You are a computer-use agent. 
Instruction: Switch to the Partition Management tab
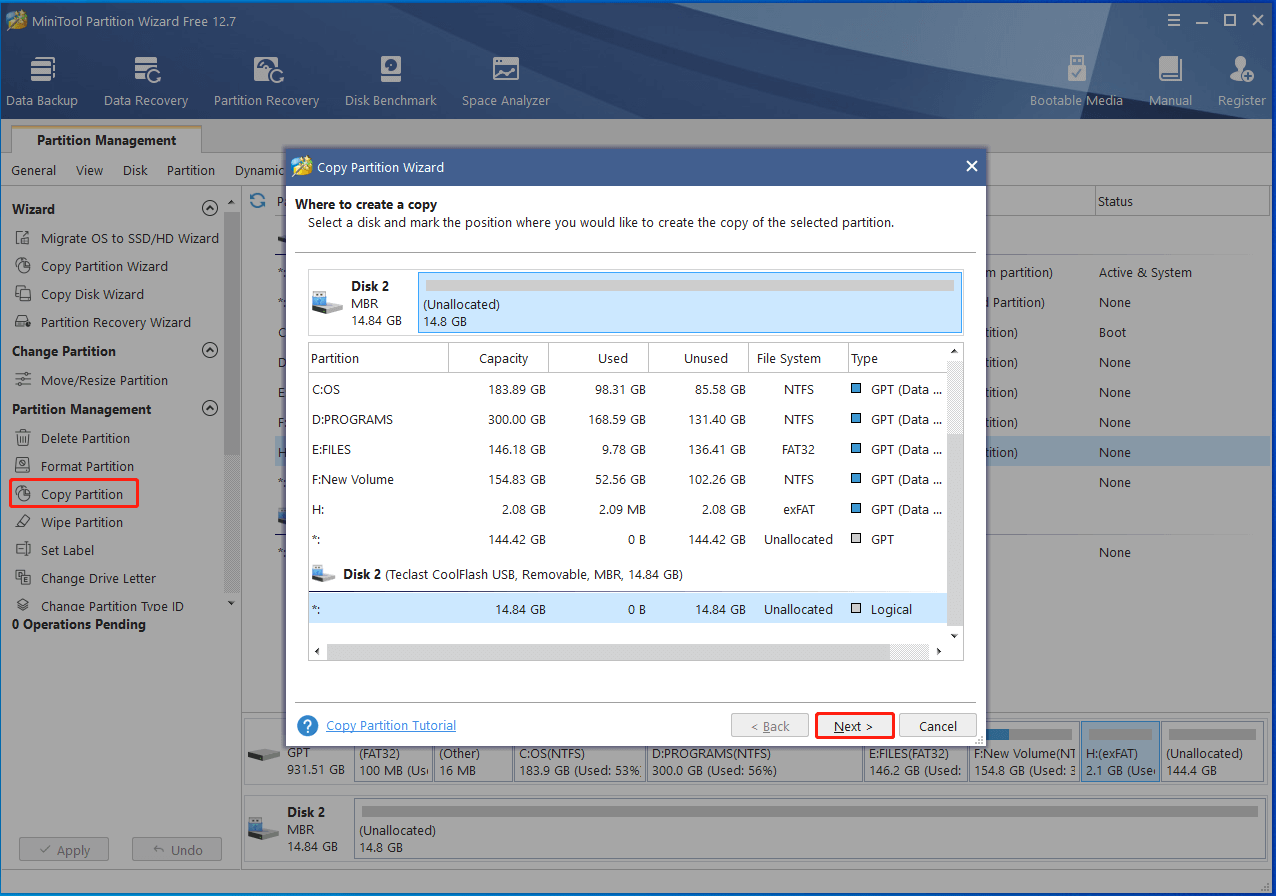[x=107, y=140]
